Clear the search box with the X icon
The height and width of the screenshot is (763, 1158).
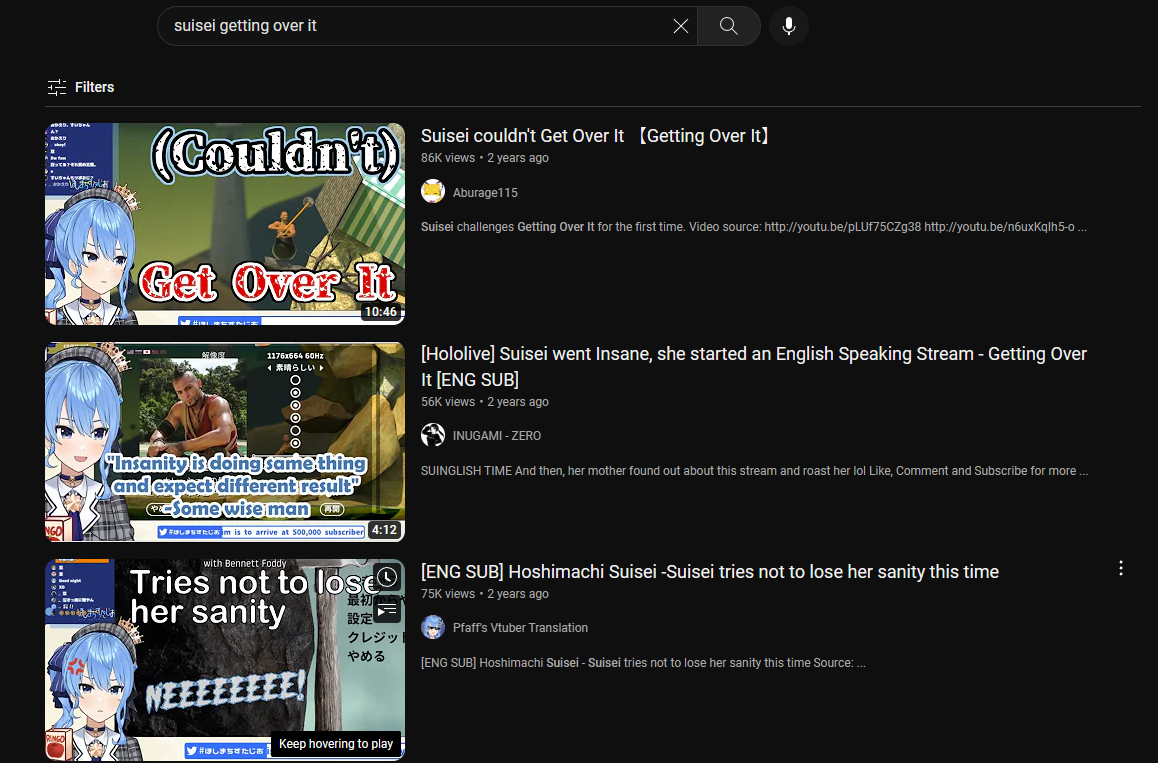pyautogui.click(x=680, y=26)
